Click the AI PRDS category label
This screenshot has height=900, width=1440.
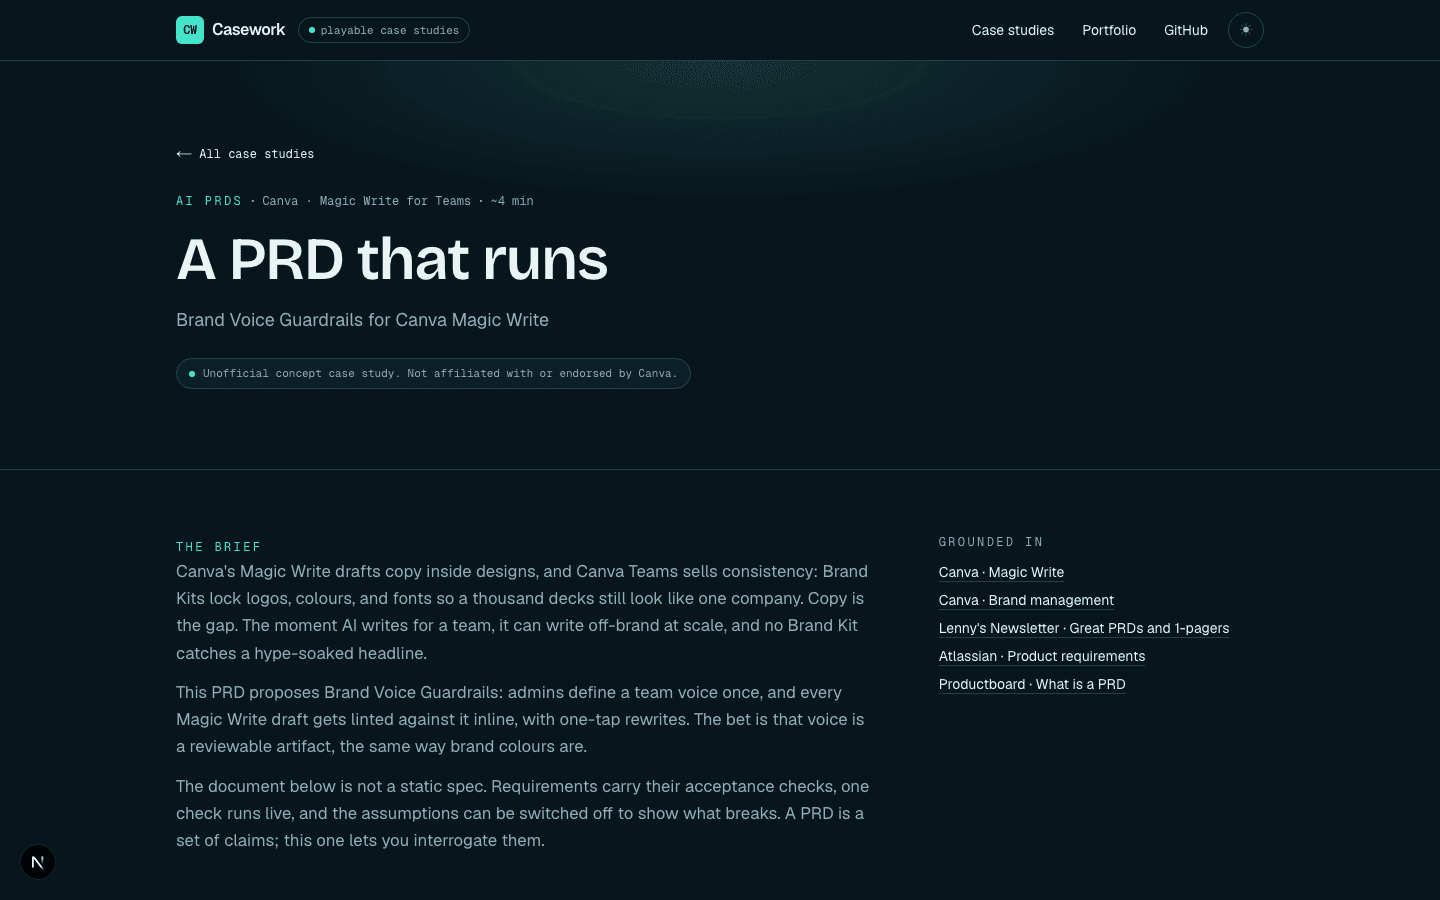click(x=209, y=201)
